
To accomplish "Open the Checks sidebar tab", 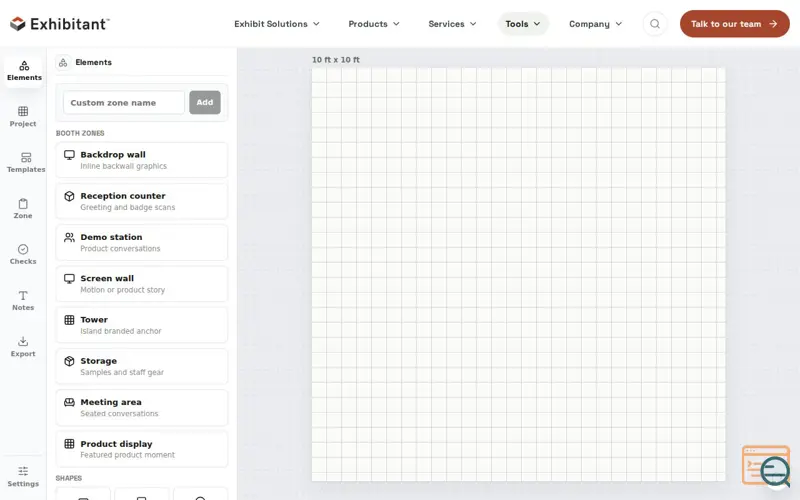I will click(23, 255).
